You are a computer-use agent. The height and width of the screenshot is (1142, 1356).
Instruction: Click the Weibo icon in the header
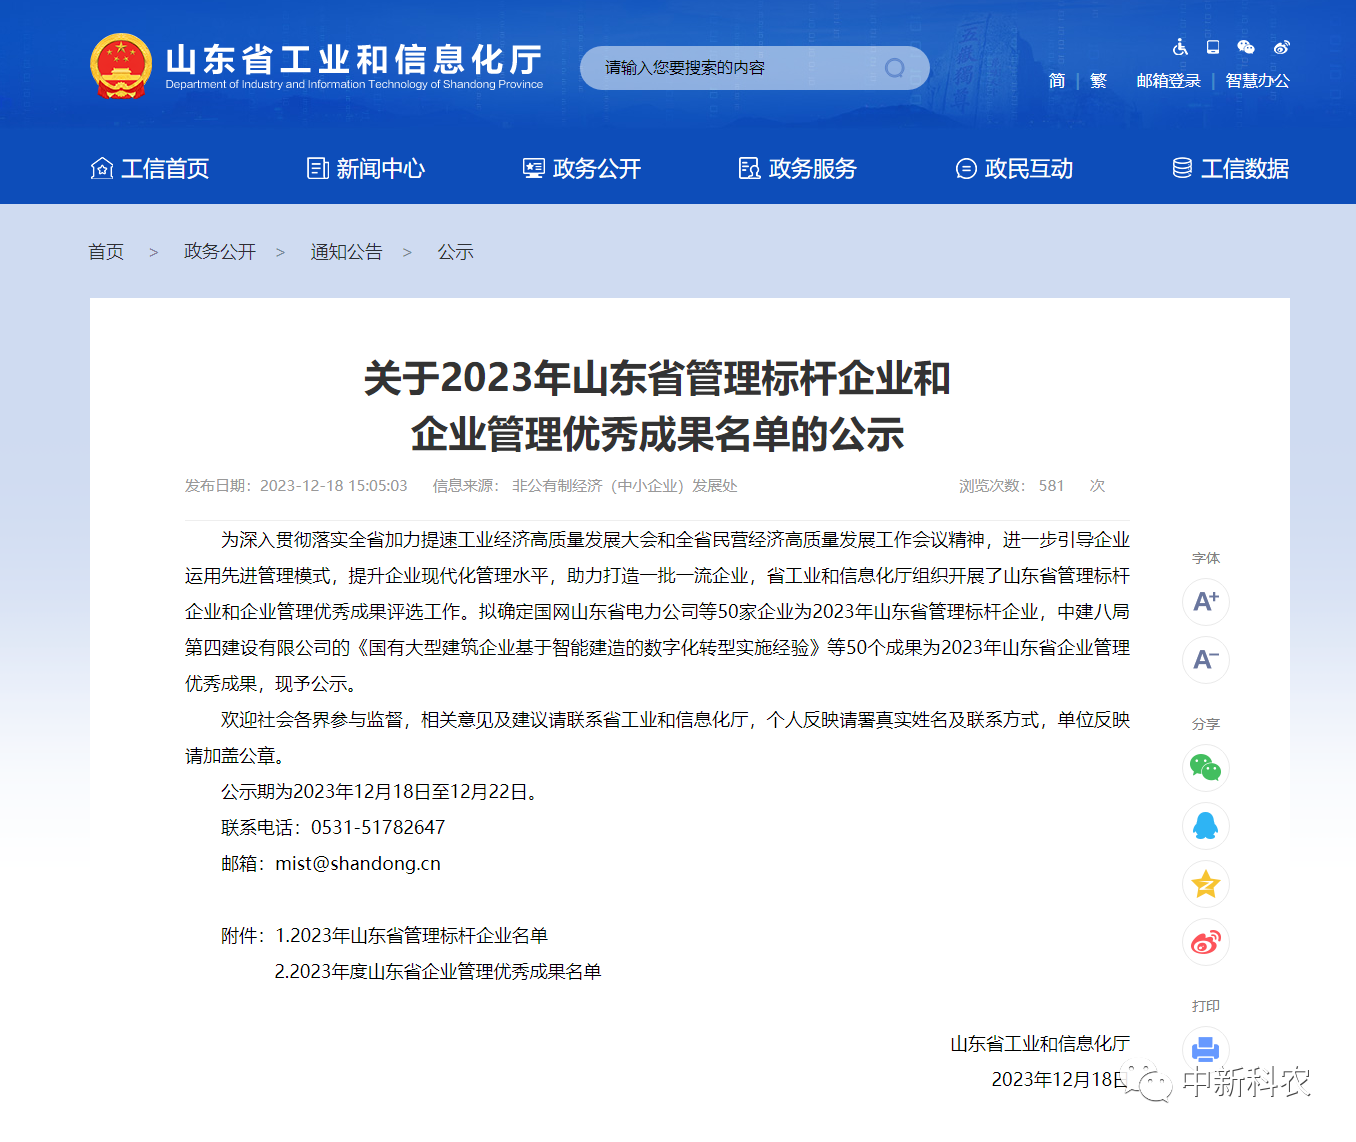[x=1281, y=47]
